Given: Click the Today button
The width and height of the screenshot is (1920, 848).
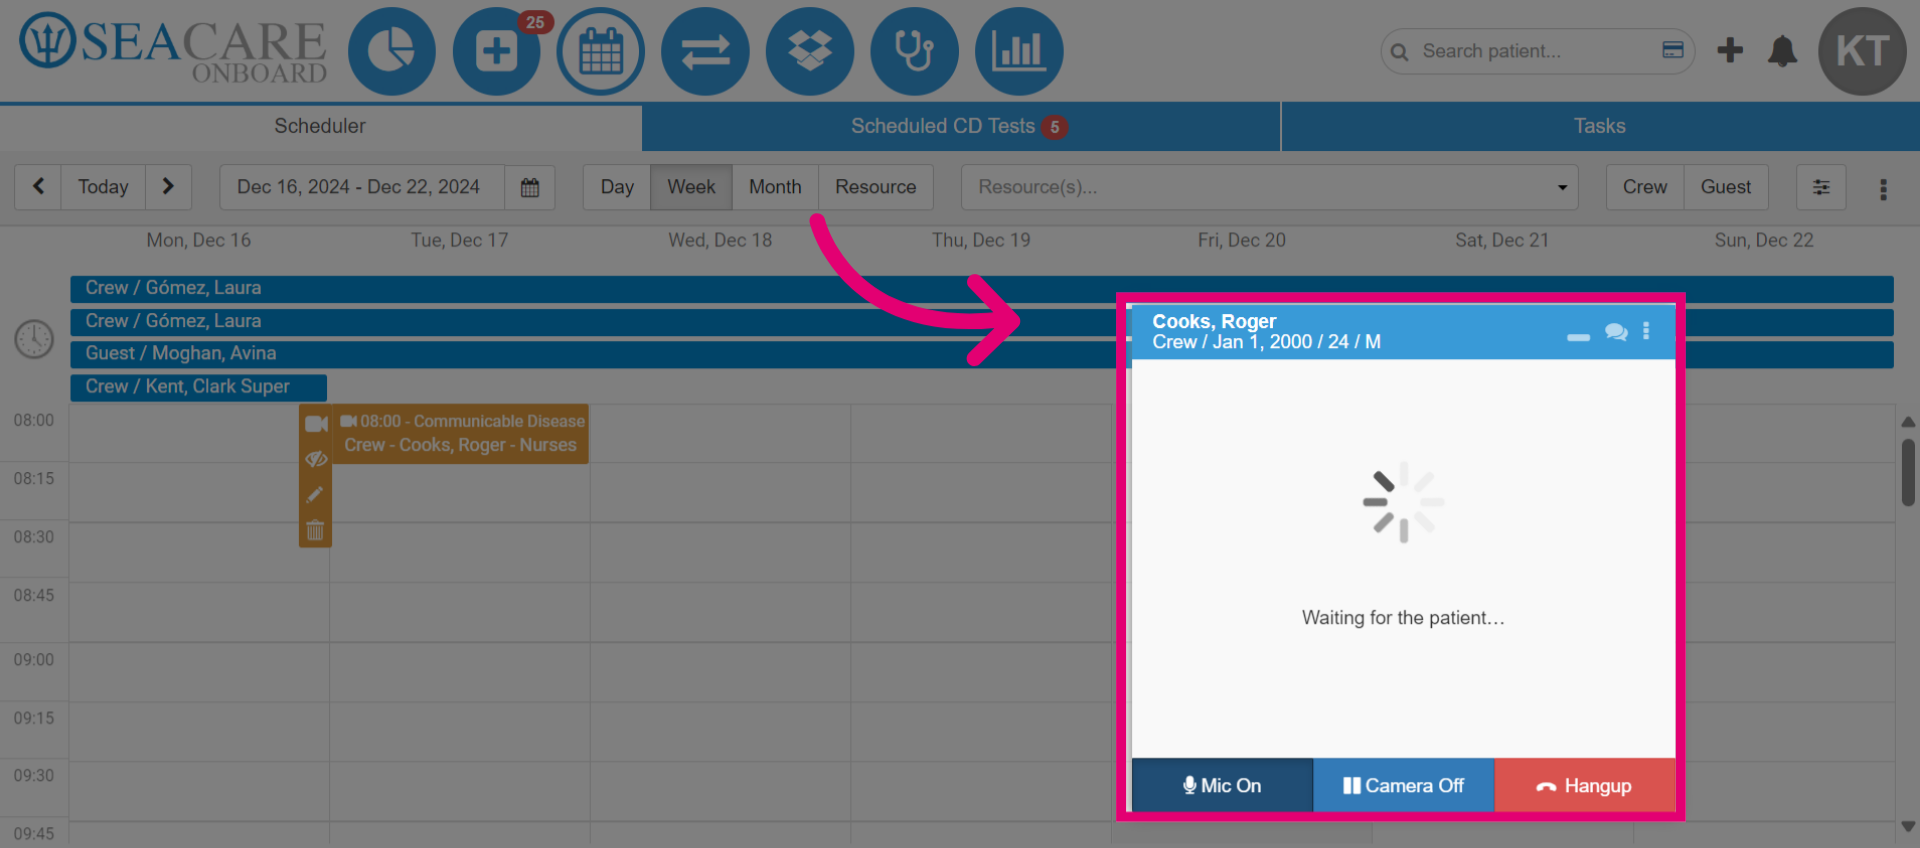Looking at the screenshot, I should (103, 187).
